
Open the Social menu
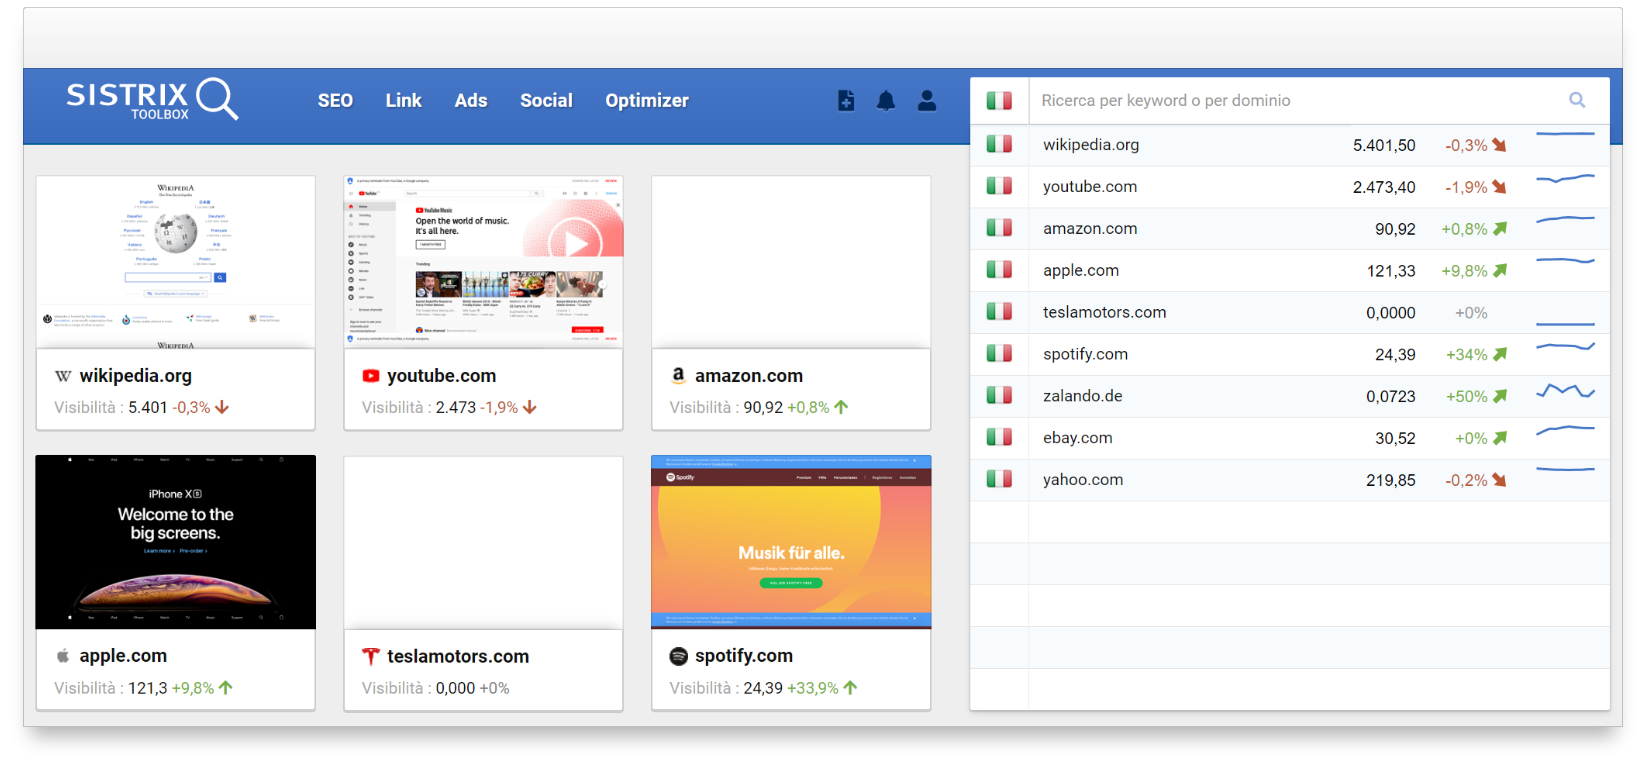[546, 101]
